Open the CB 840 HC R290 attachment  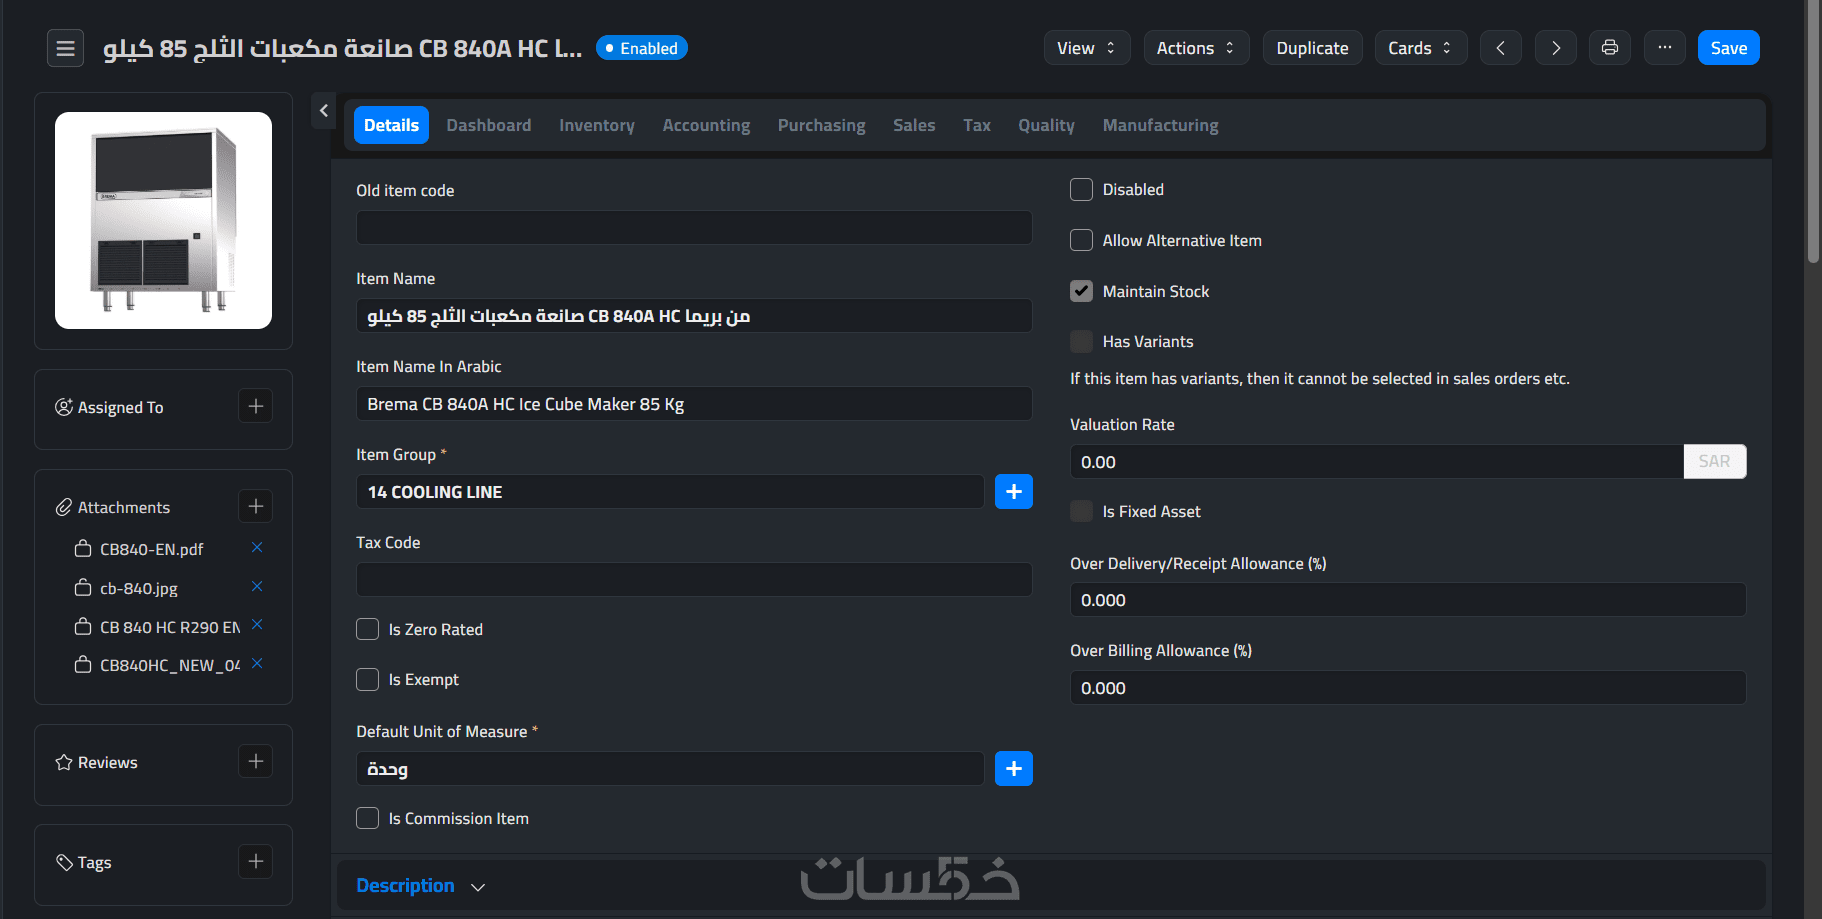(x=170, y=627)
